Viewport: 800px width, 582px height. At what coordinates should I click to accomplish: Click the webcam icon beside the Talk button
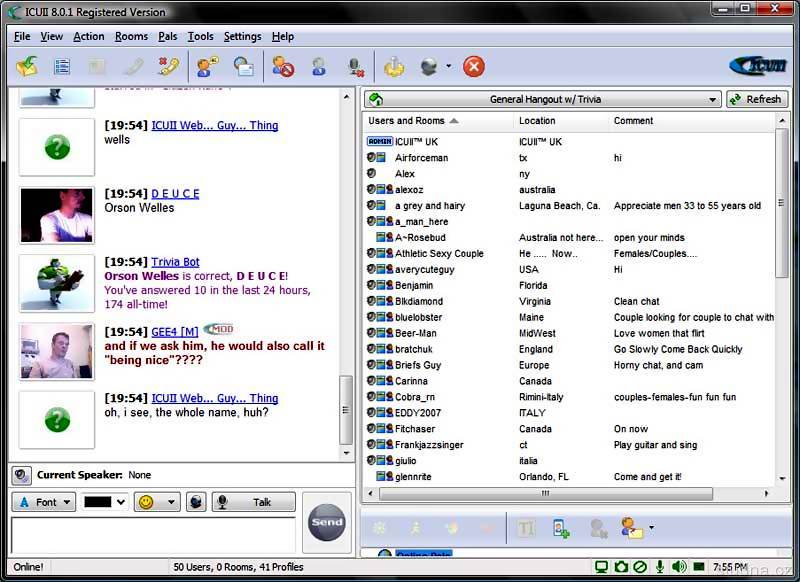coord(197,502)
